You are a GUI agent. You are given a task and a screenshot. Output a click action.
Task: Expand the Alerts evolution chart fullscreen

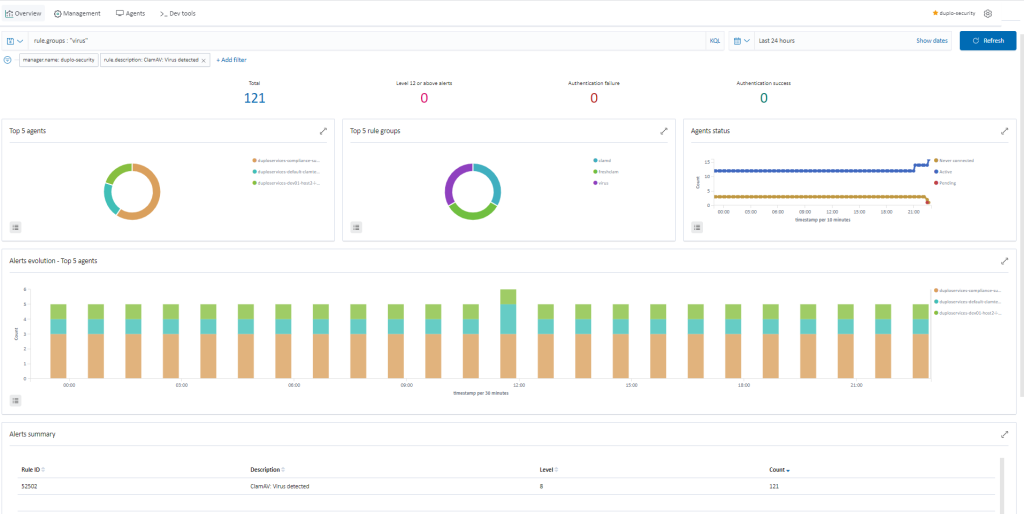coord(1004,260)
